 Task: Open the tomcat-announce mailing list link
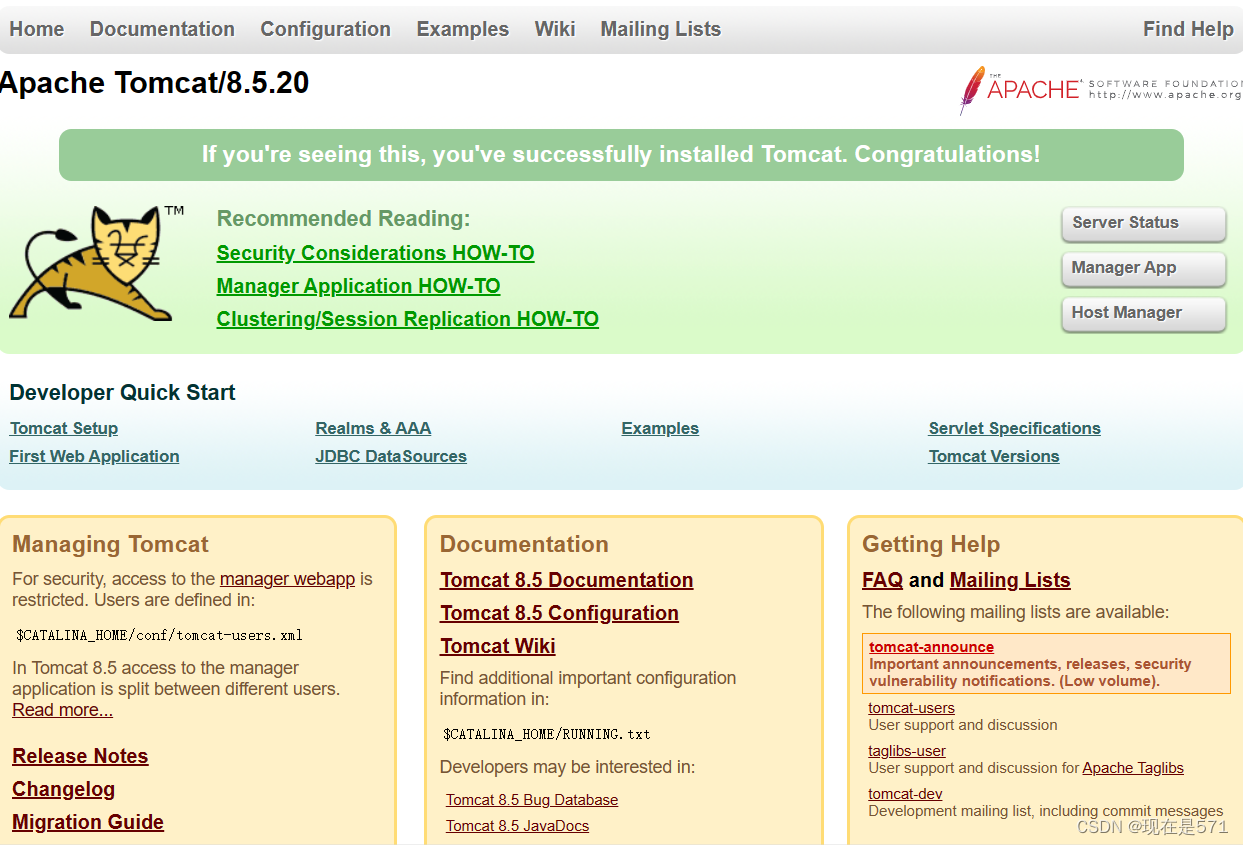pos(931,647)
